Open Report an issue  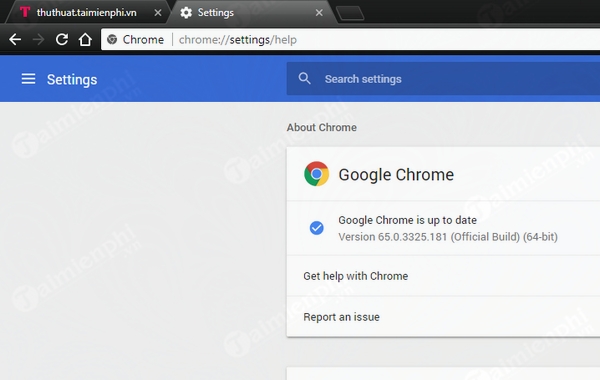tap(443, 317)
